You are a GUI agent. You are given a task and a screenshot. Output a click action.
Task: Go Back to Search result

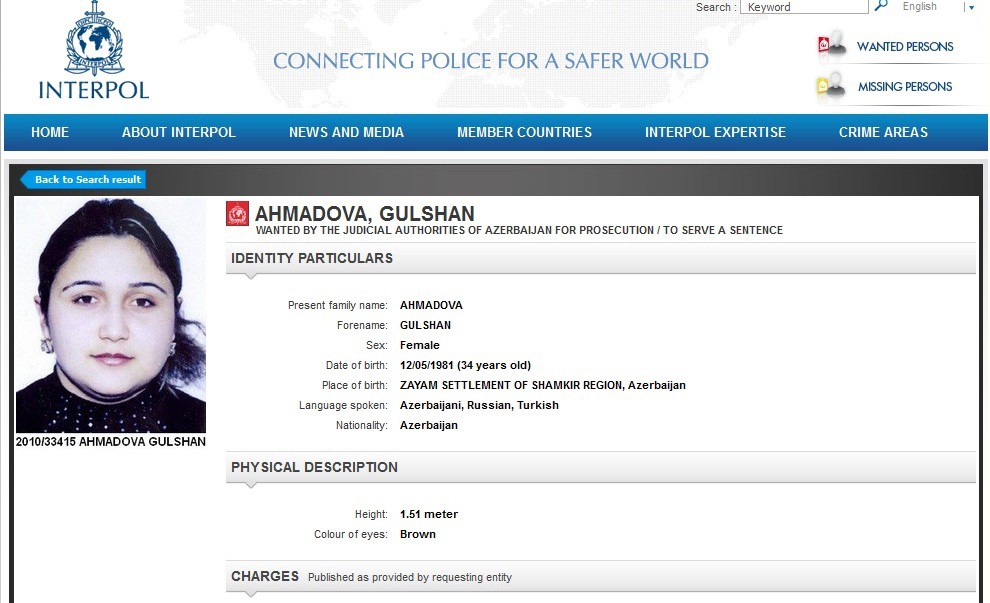83,179
